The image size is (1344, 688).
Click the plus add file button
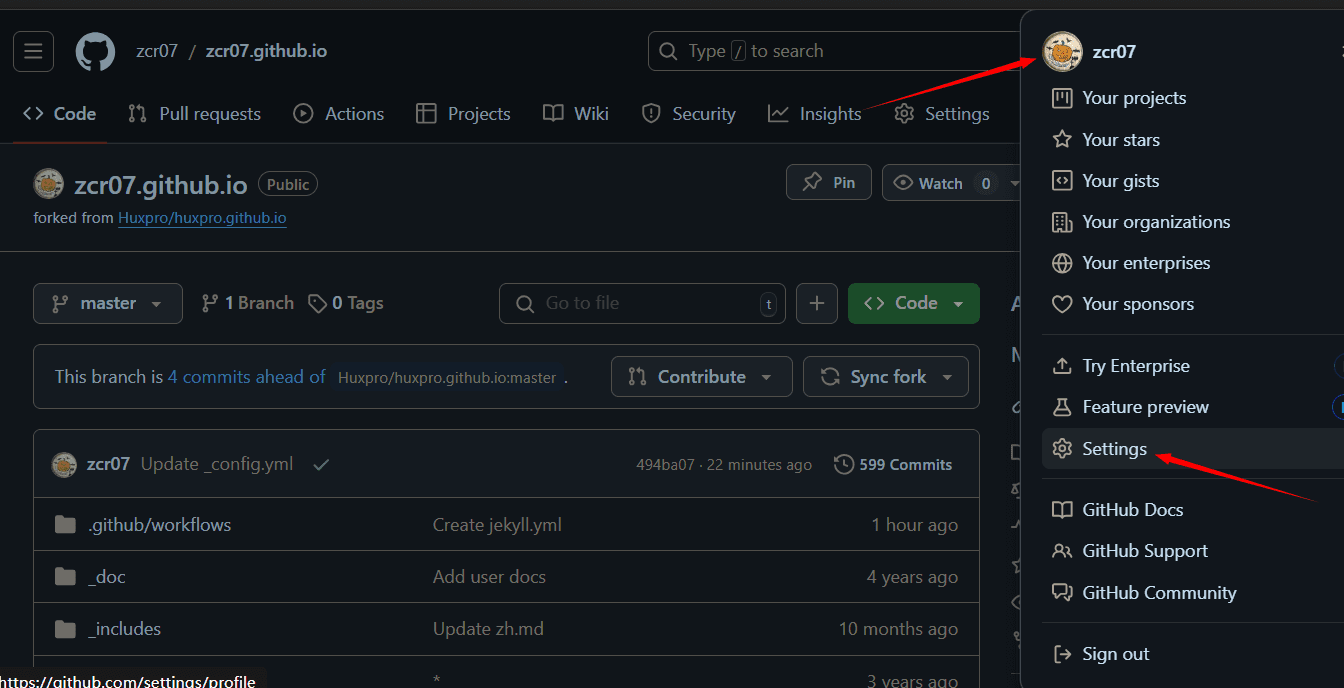(x=816, y=303)
